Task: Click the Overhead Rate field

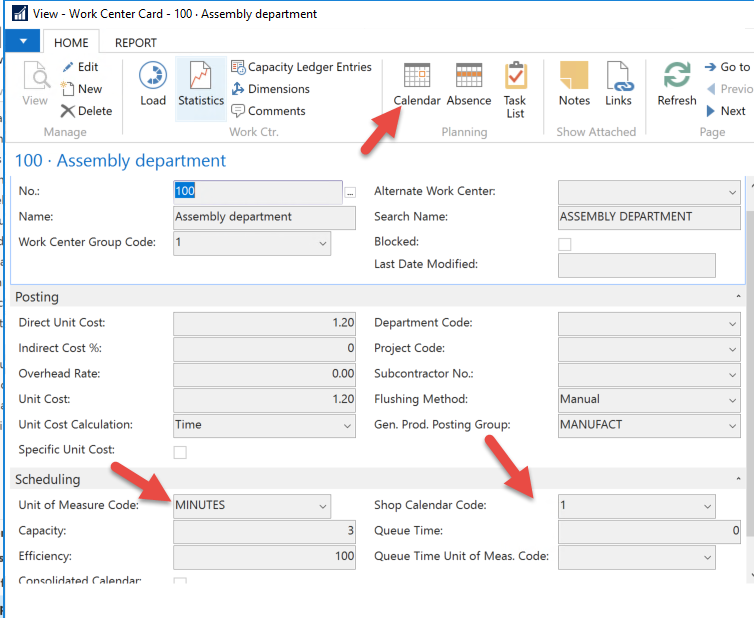Action: (x=264, y=375)
